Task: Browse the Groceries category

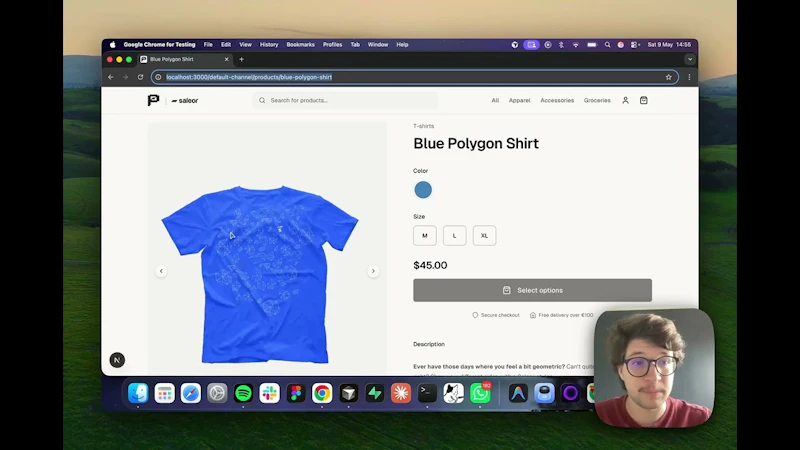Action: click(597, 101)
